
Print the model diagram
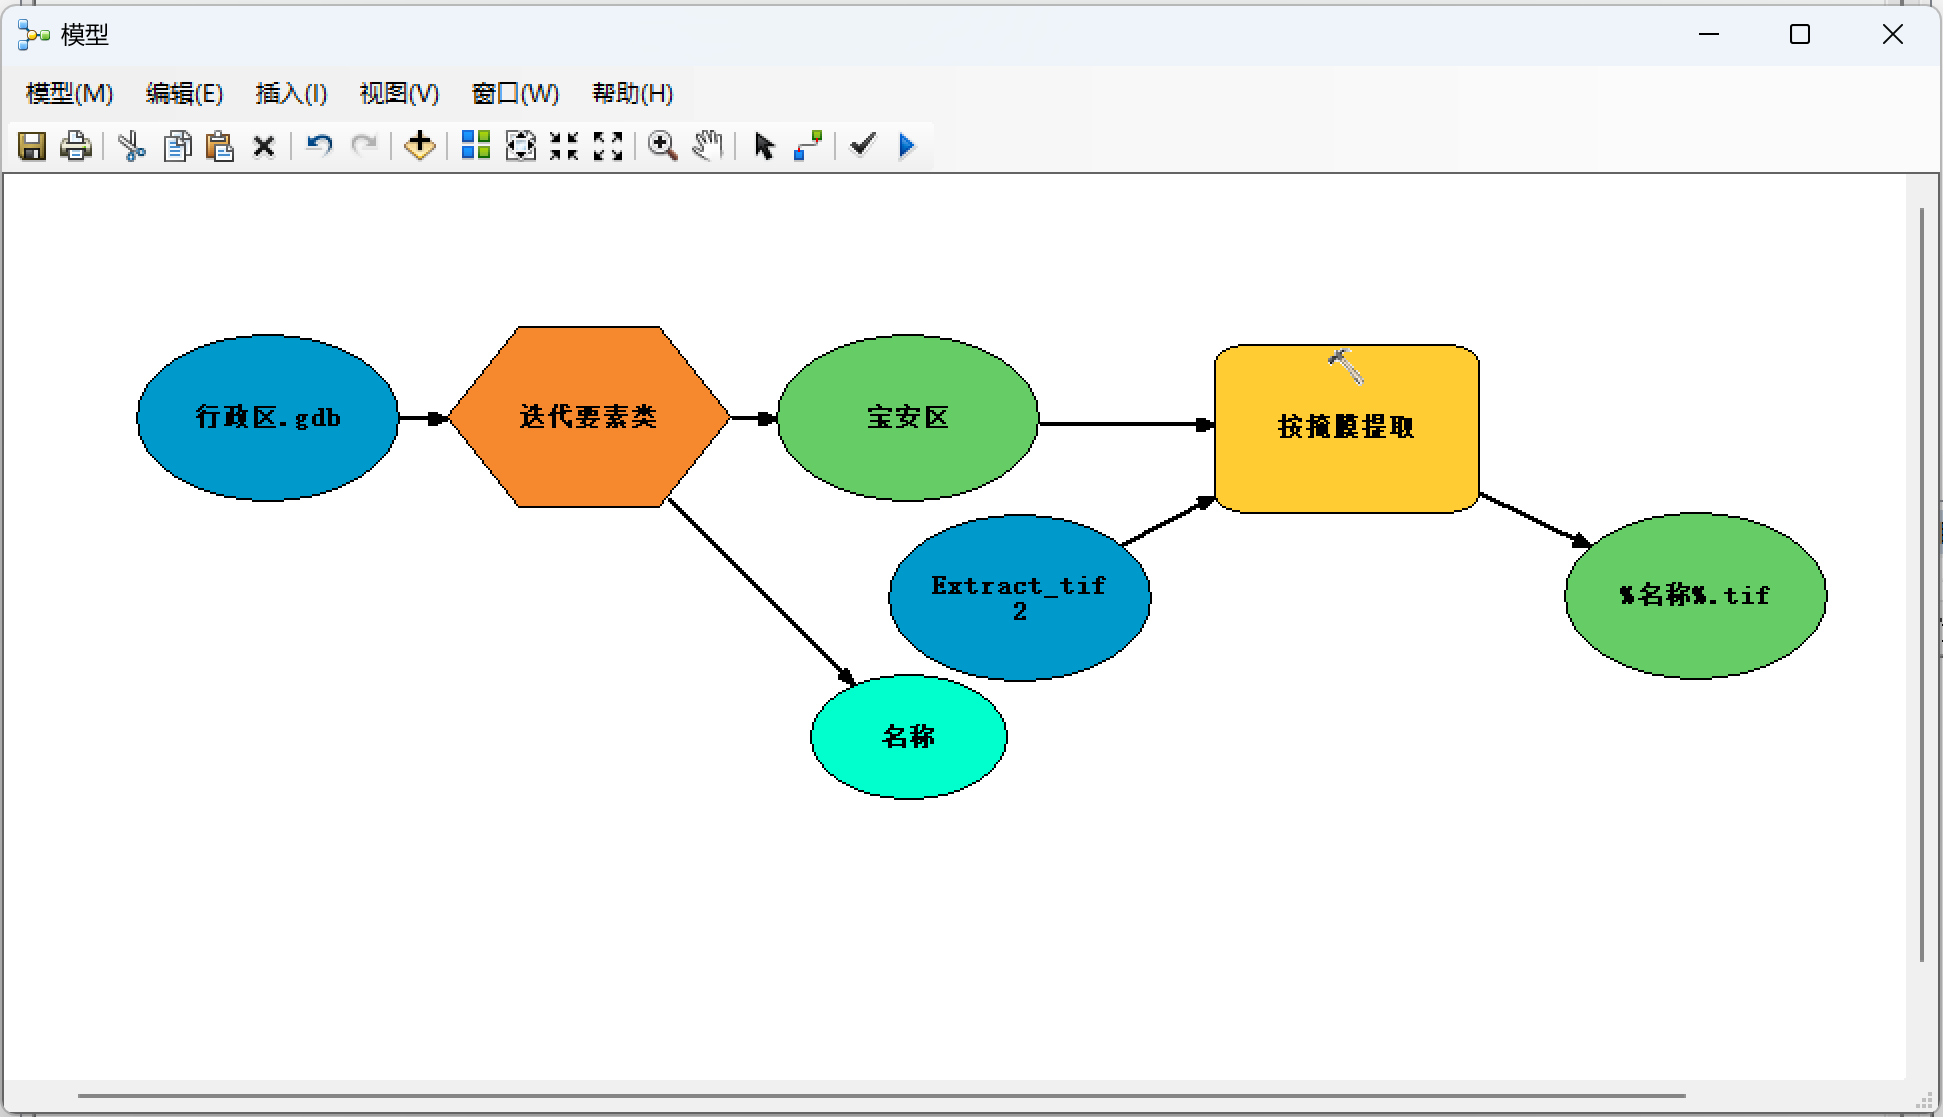76,146
